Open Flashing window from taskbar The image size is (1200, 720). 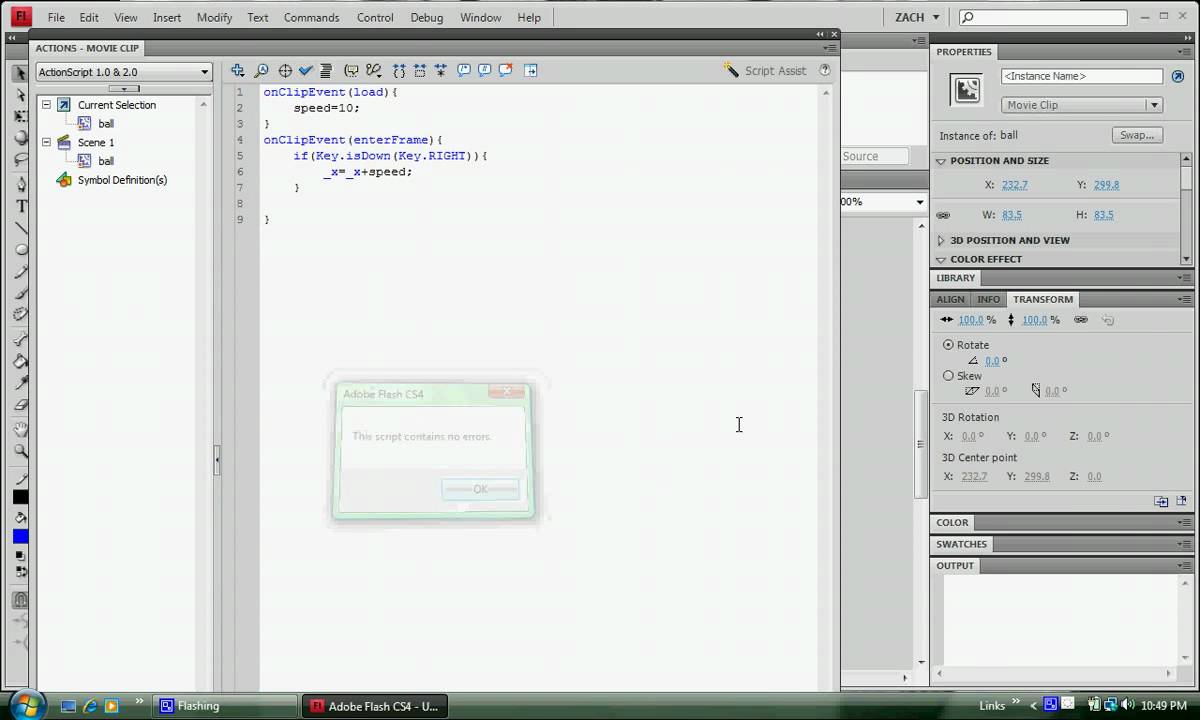[x=226, y=706]
